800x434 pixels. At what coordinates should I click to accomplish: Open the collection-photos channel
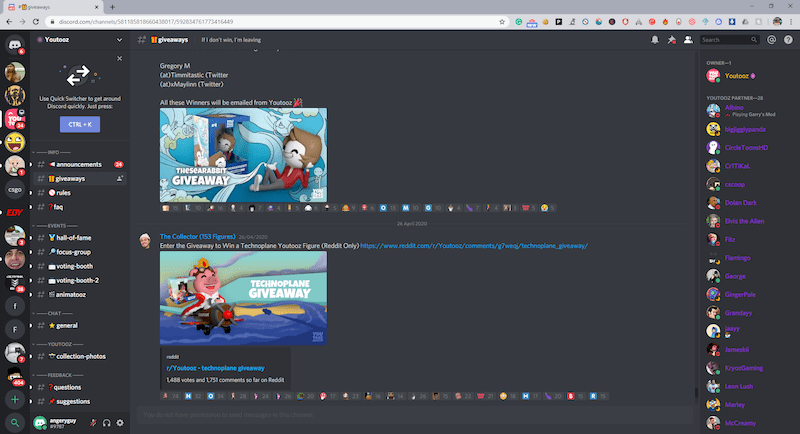[80, 356]
